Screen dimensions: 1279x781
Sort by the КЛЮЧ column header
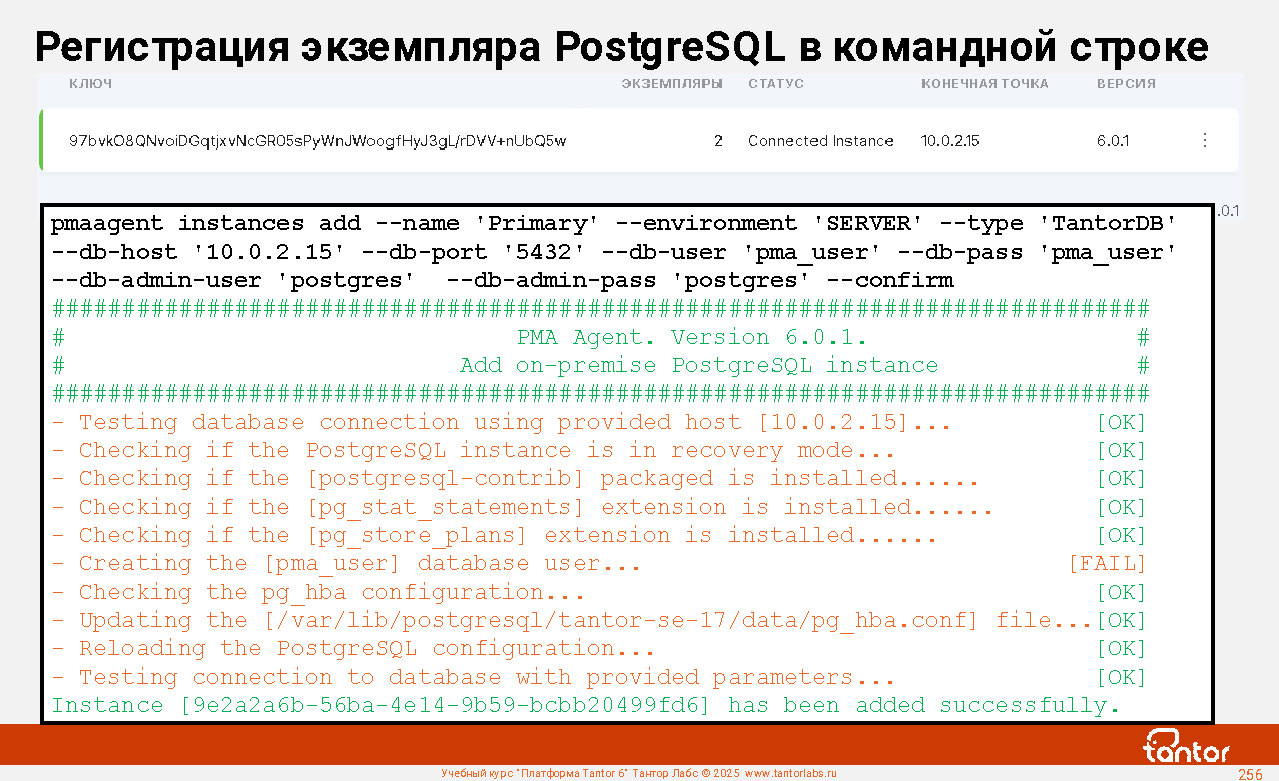click(x=90, y=84)
